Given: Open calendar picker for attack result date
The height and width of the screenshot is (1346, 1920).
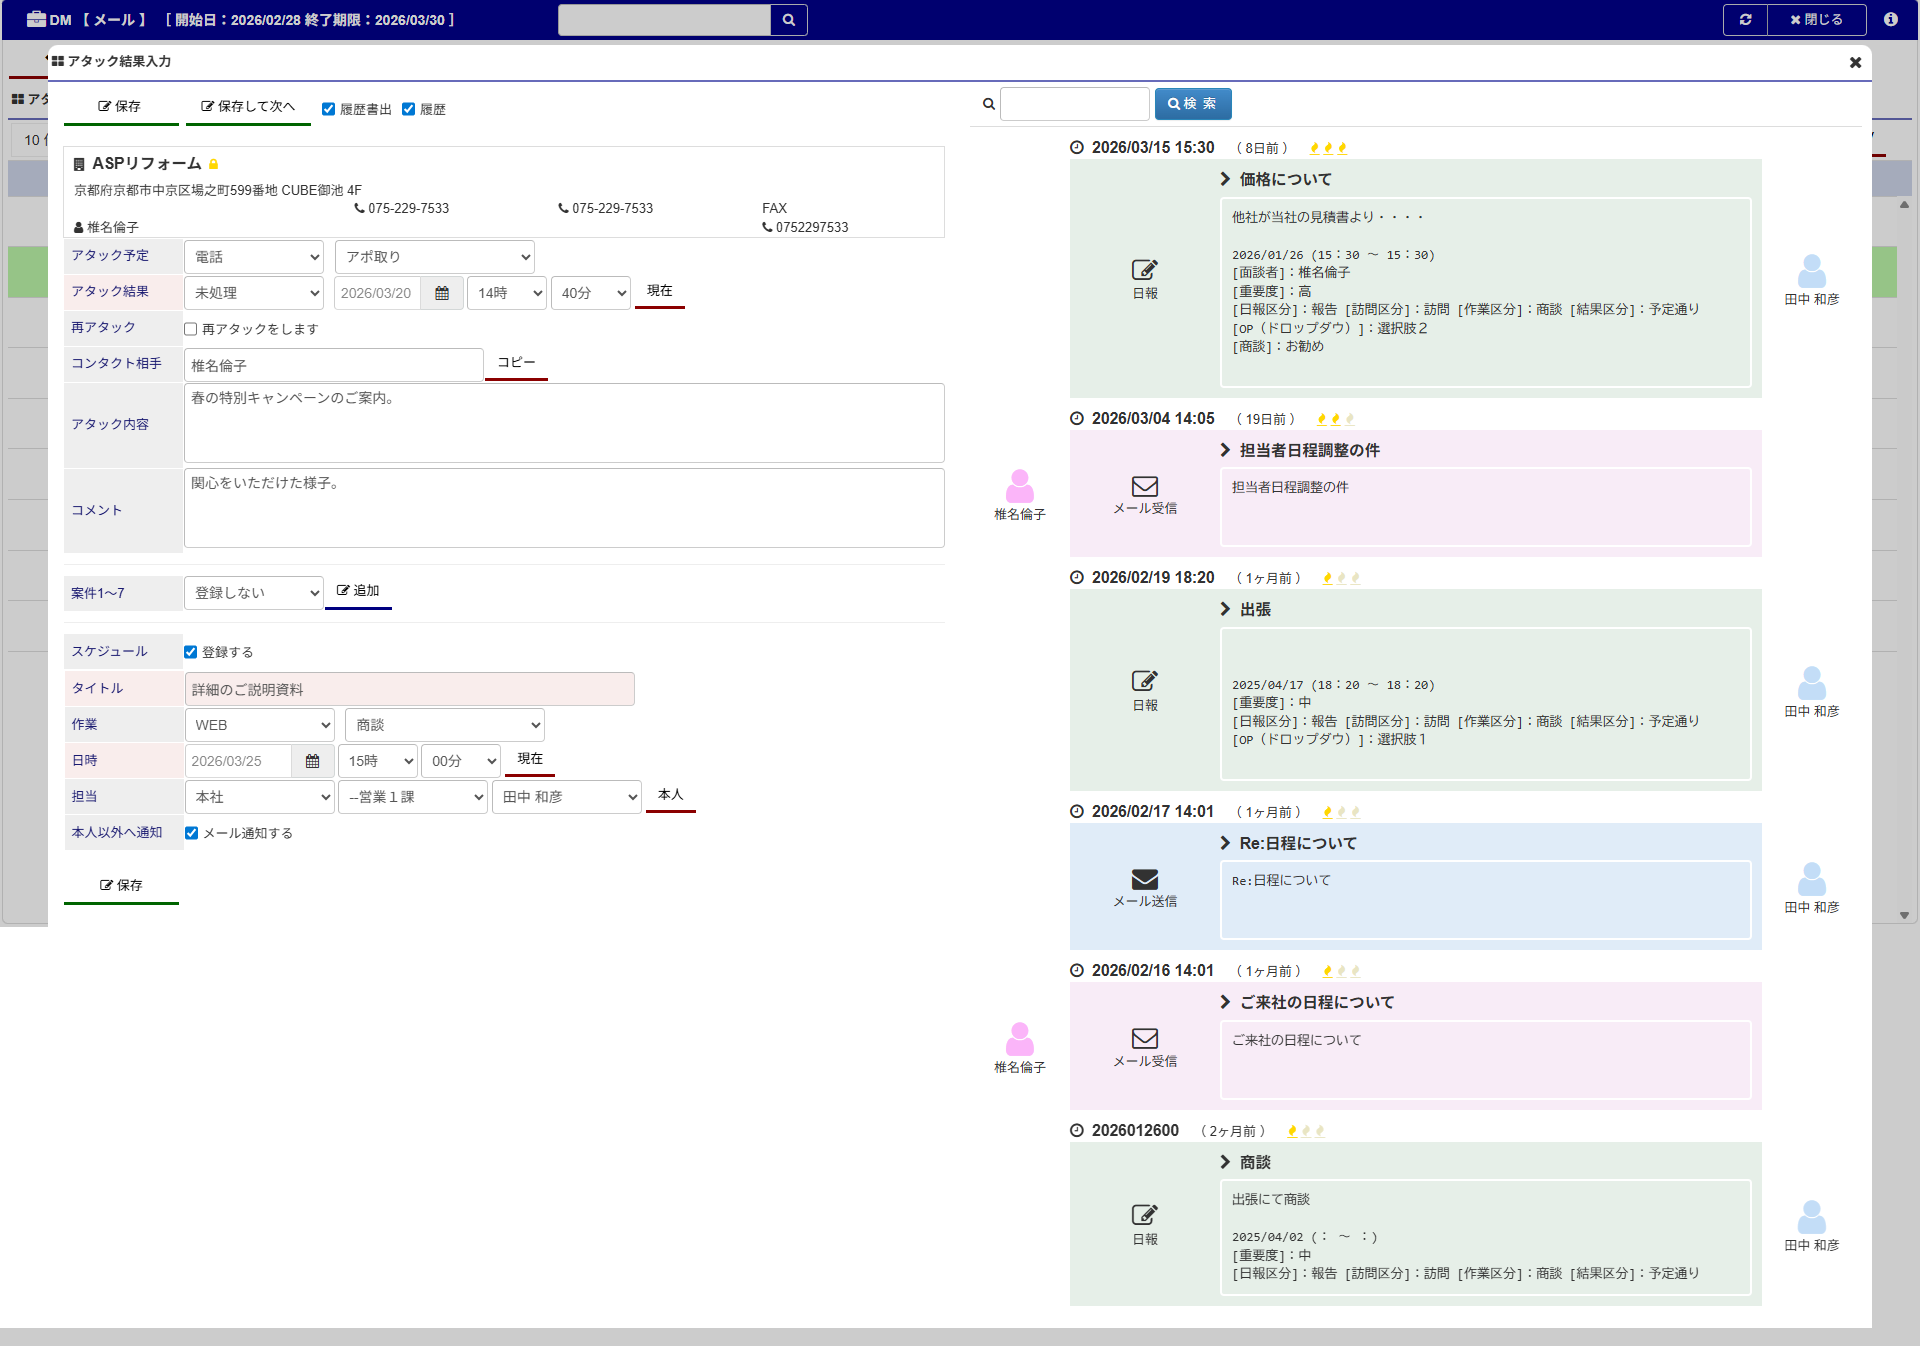Looking at the screenshot, I should 442,293.
